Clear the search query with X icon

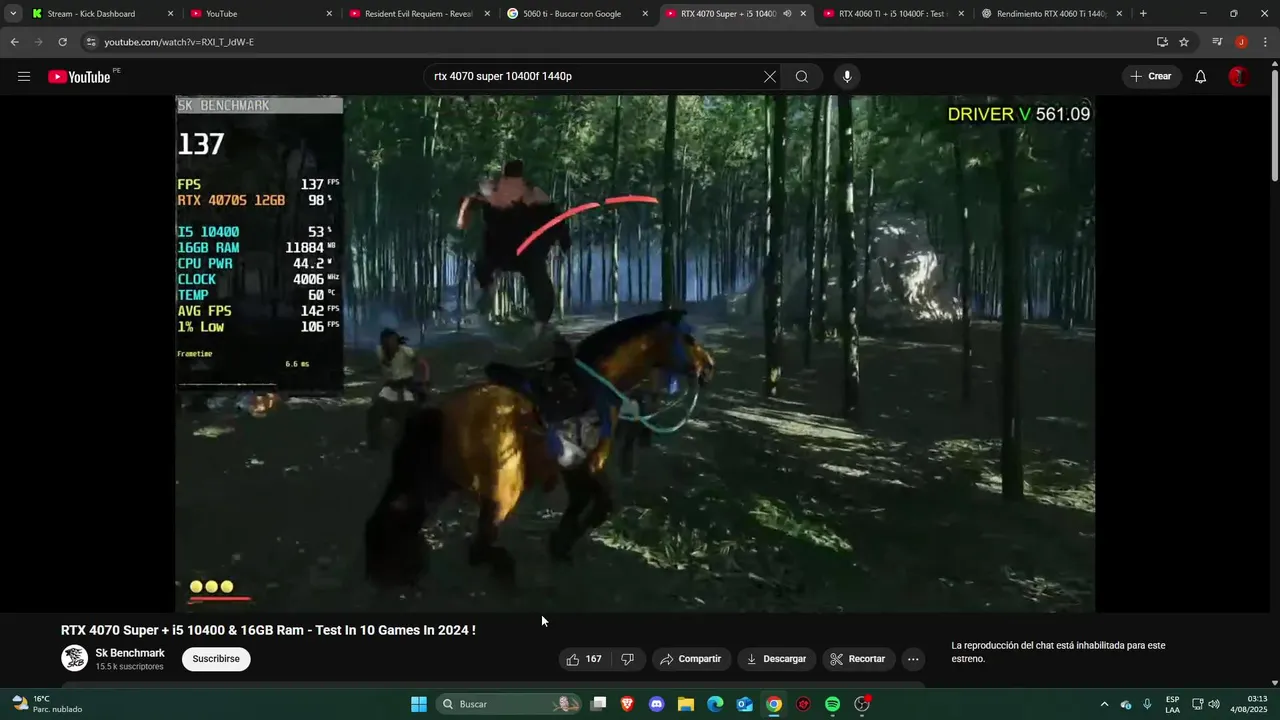[x=770, y=77]
